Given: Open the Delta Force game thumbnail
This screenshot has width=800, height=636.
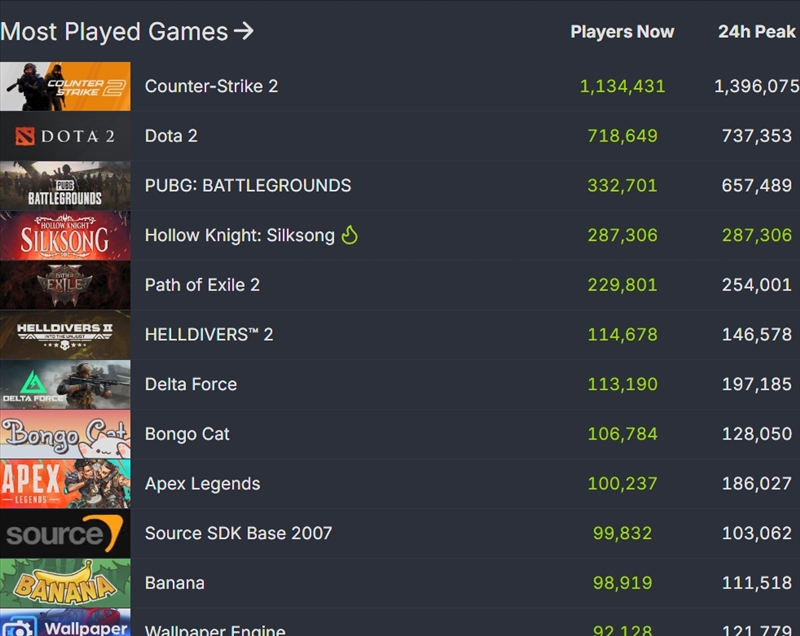Looking at the screenshot, I should 65,384.
